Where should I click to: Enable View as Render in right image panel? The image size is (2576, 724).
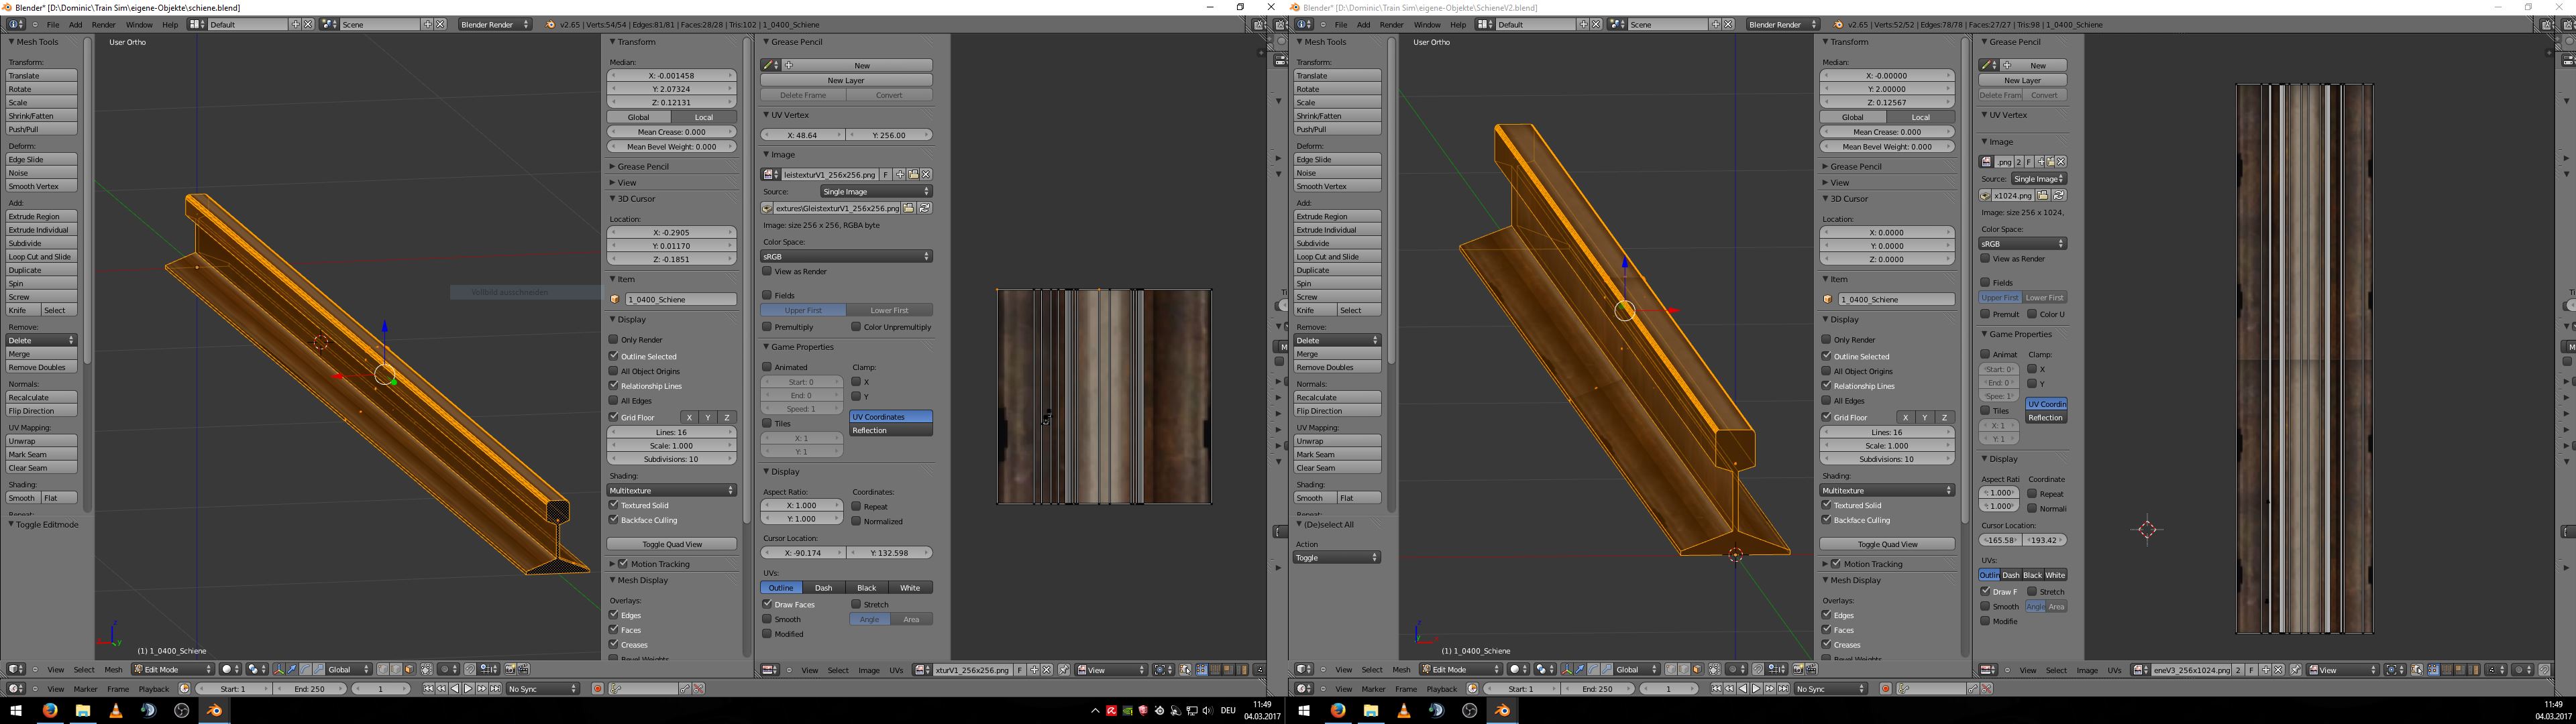(1986, 259)
